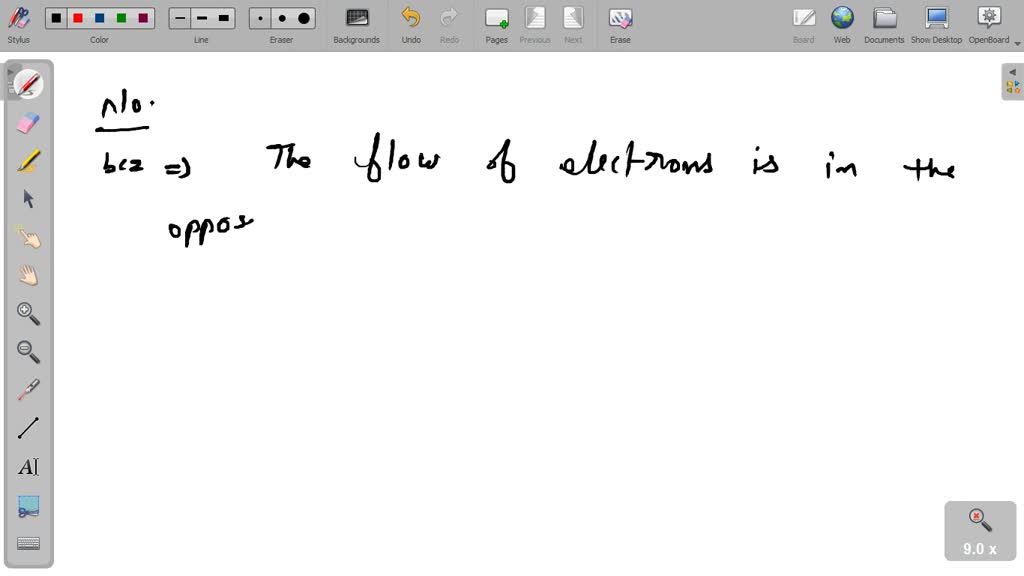Select the pen tool in left palette
The height and width of the screenshot is (576, 1024).
pyautogui.click(x=28, y=84)
